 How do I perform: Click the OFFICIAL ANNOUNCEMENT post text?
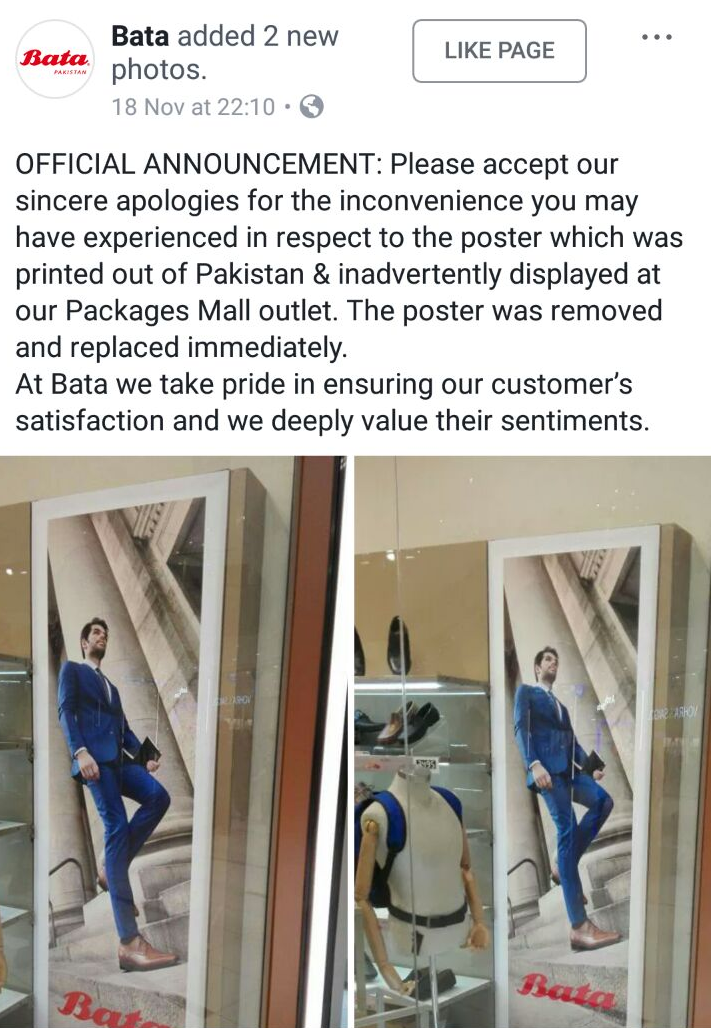(x=349, y=292)
